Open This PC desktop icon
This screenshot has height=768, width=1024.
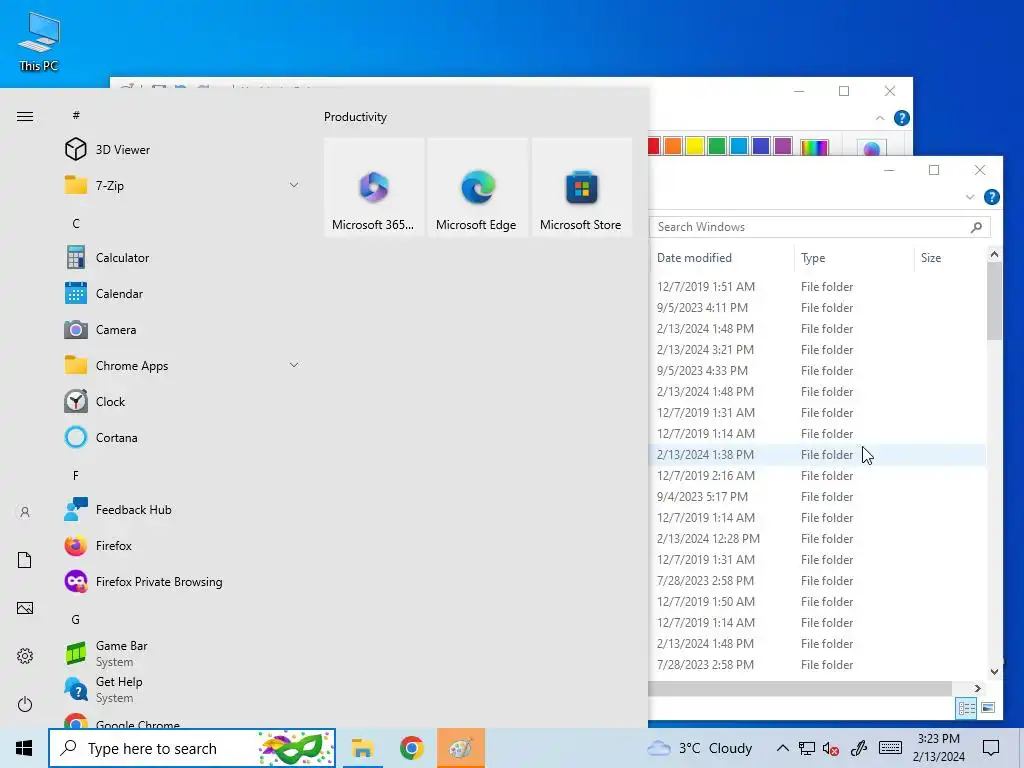pos(39,41)
